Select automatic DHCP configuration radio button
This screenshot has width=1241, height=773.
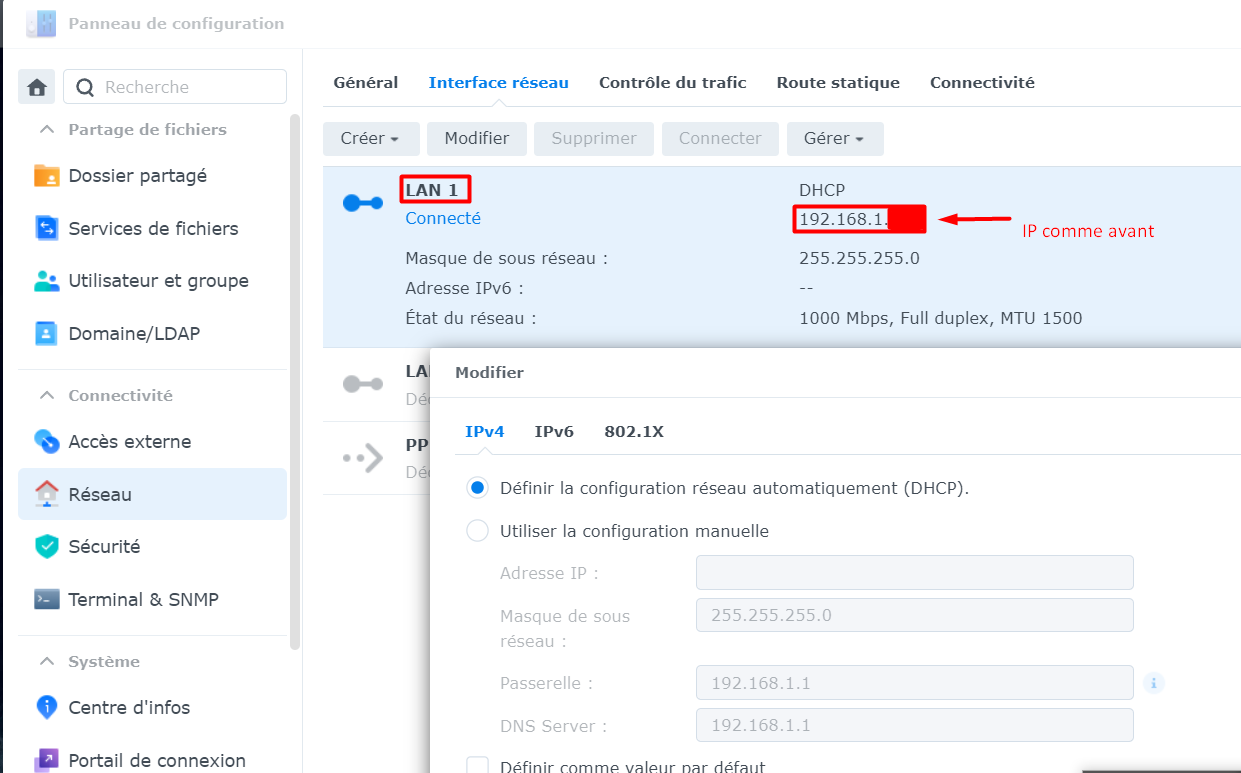click(x=478, y=489)
